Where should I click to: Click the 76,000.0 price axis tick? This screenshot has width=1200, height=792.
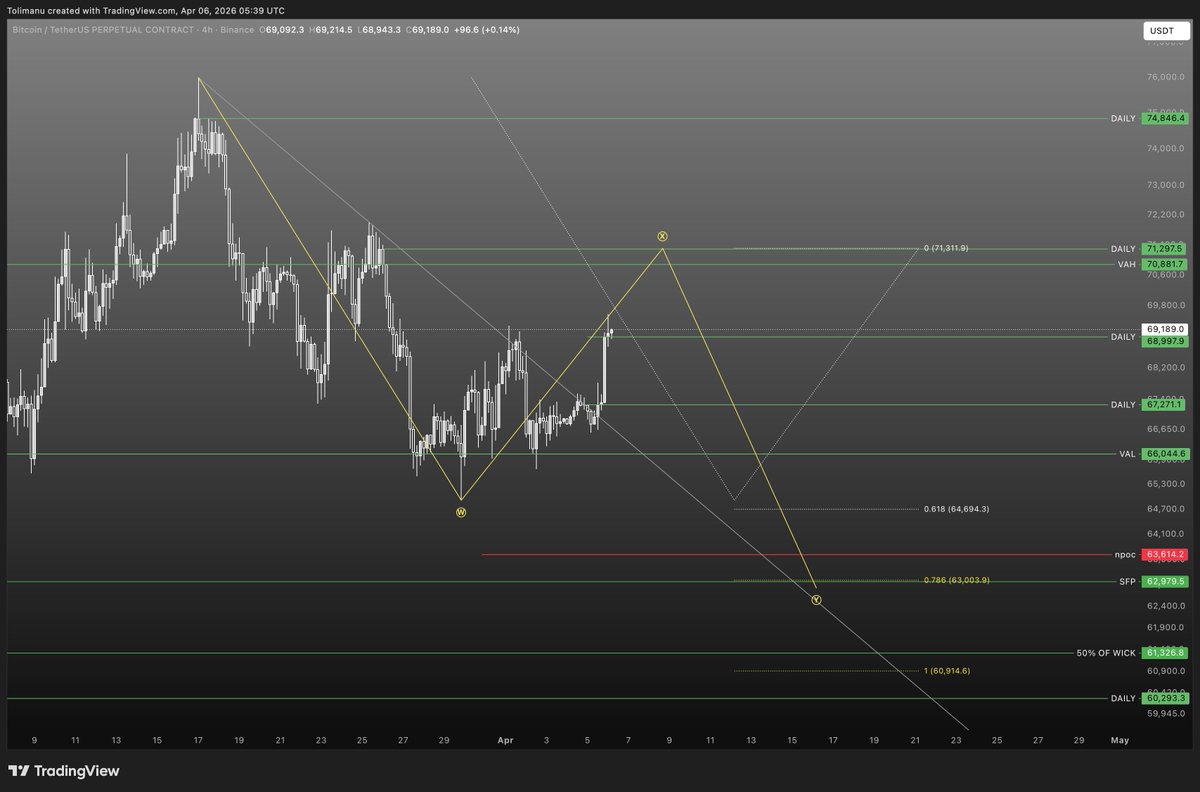(1166, 77)
